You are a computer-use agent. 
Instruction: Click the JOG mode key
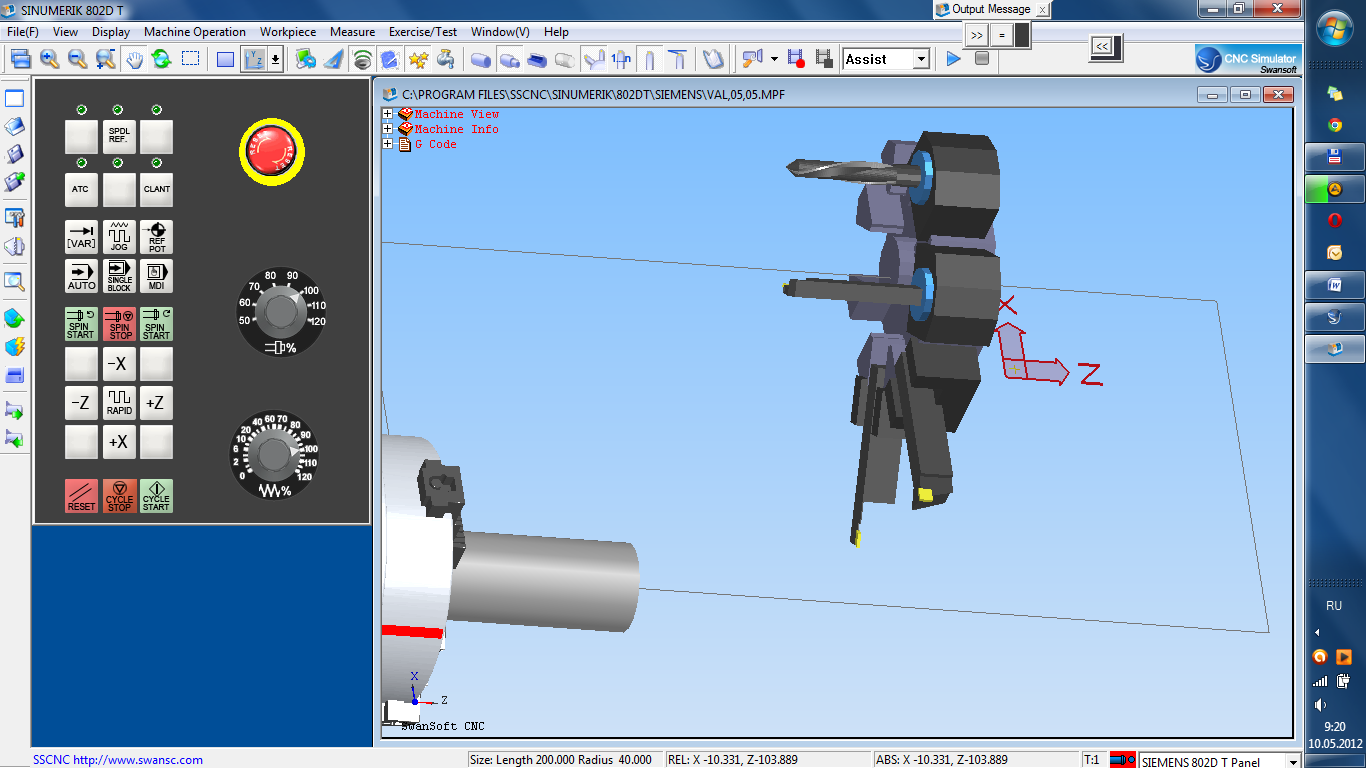(119, 236)
